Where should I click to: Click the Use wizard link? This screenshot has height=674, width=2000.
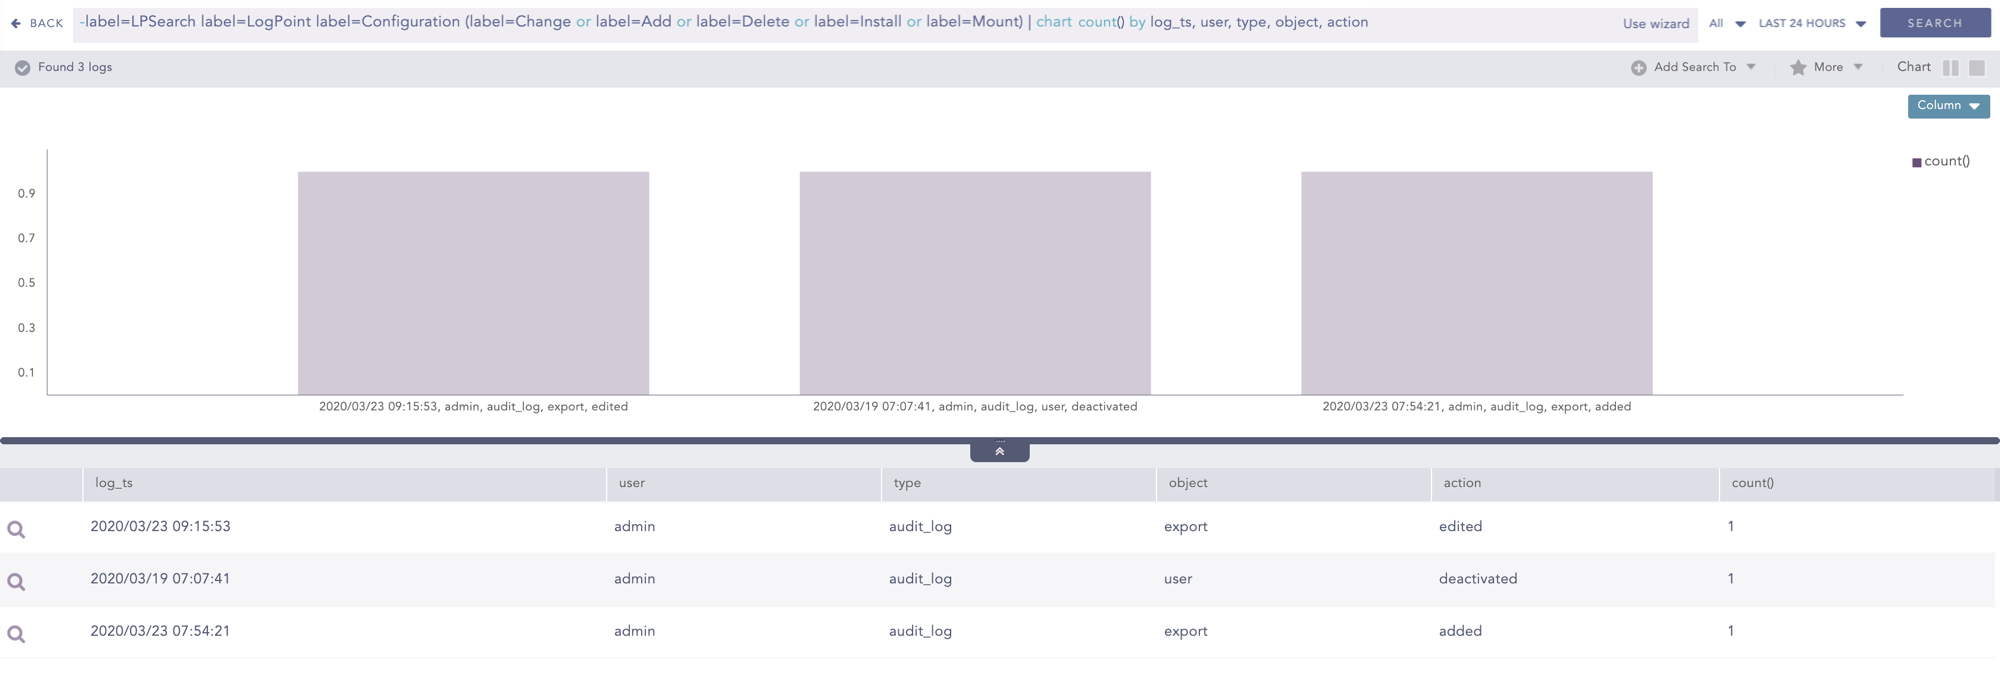(x=1655, y=24)
